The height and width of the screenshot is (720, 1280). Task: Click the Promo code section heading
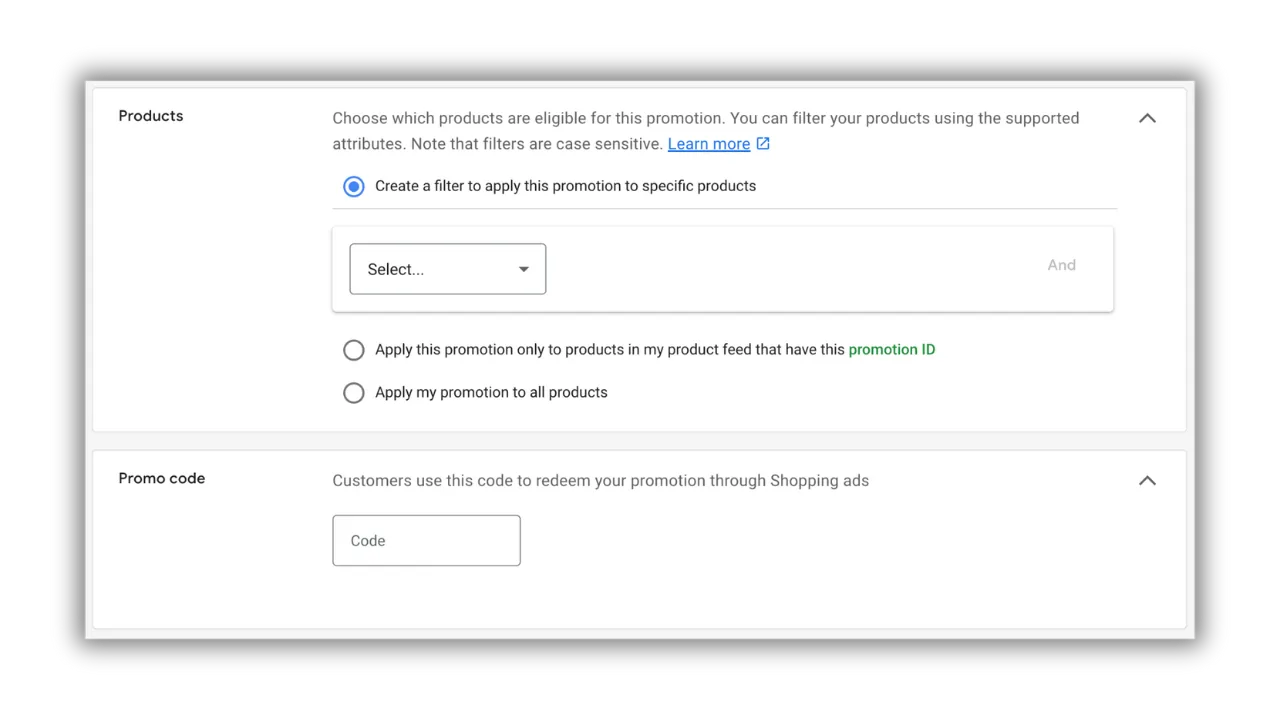[x=162, y=479]
